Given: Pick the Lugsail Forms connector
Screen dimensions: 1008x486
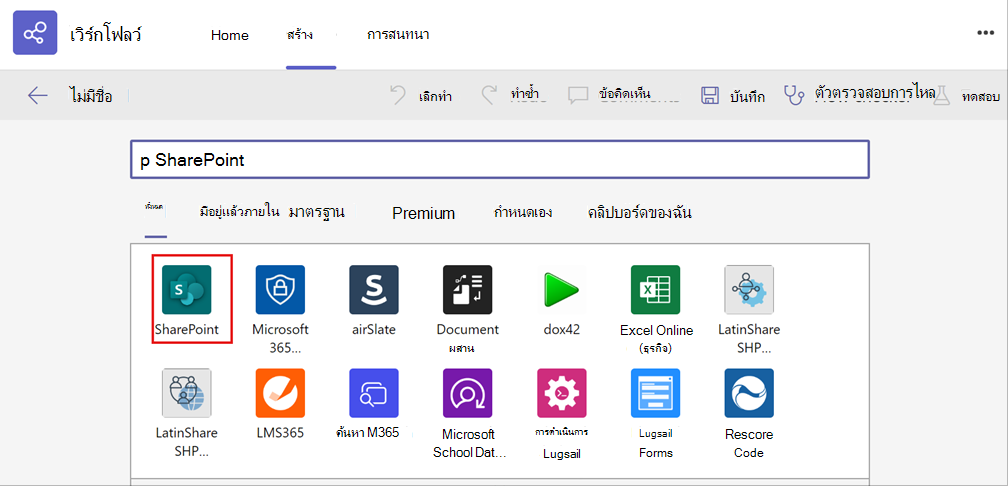Looking at the screenshot, I should (x=656, y=393).
